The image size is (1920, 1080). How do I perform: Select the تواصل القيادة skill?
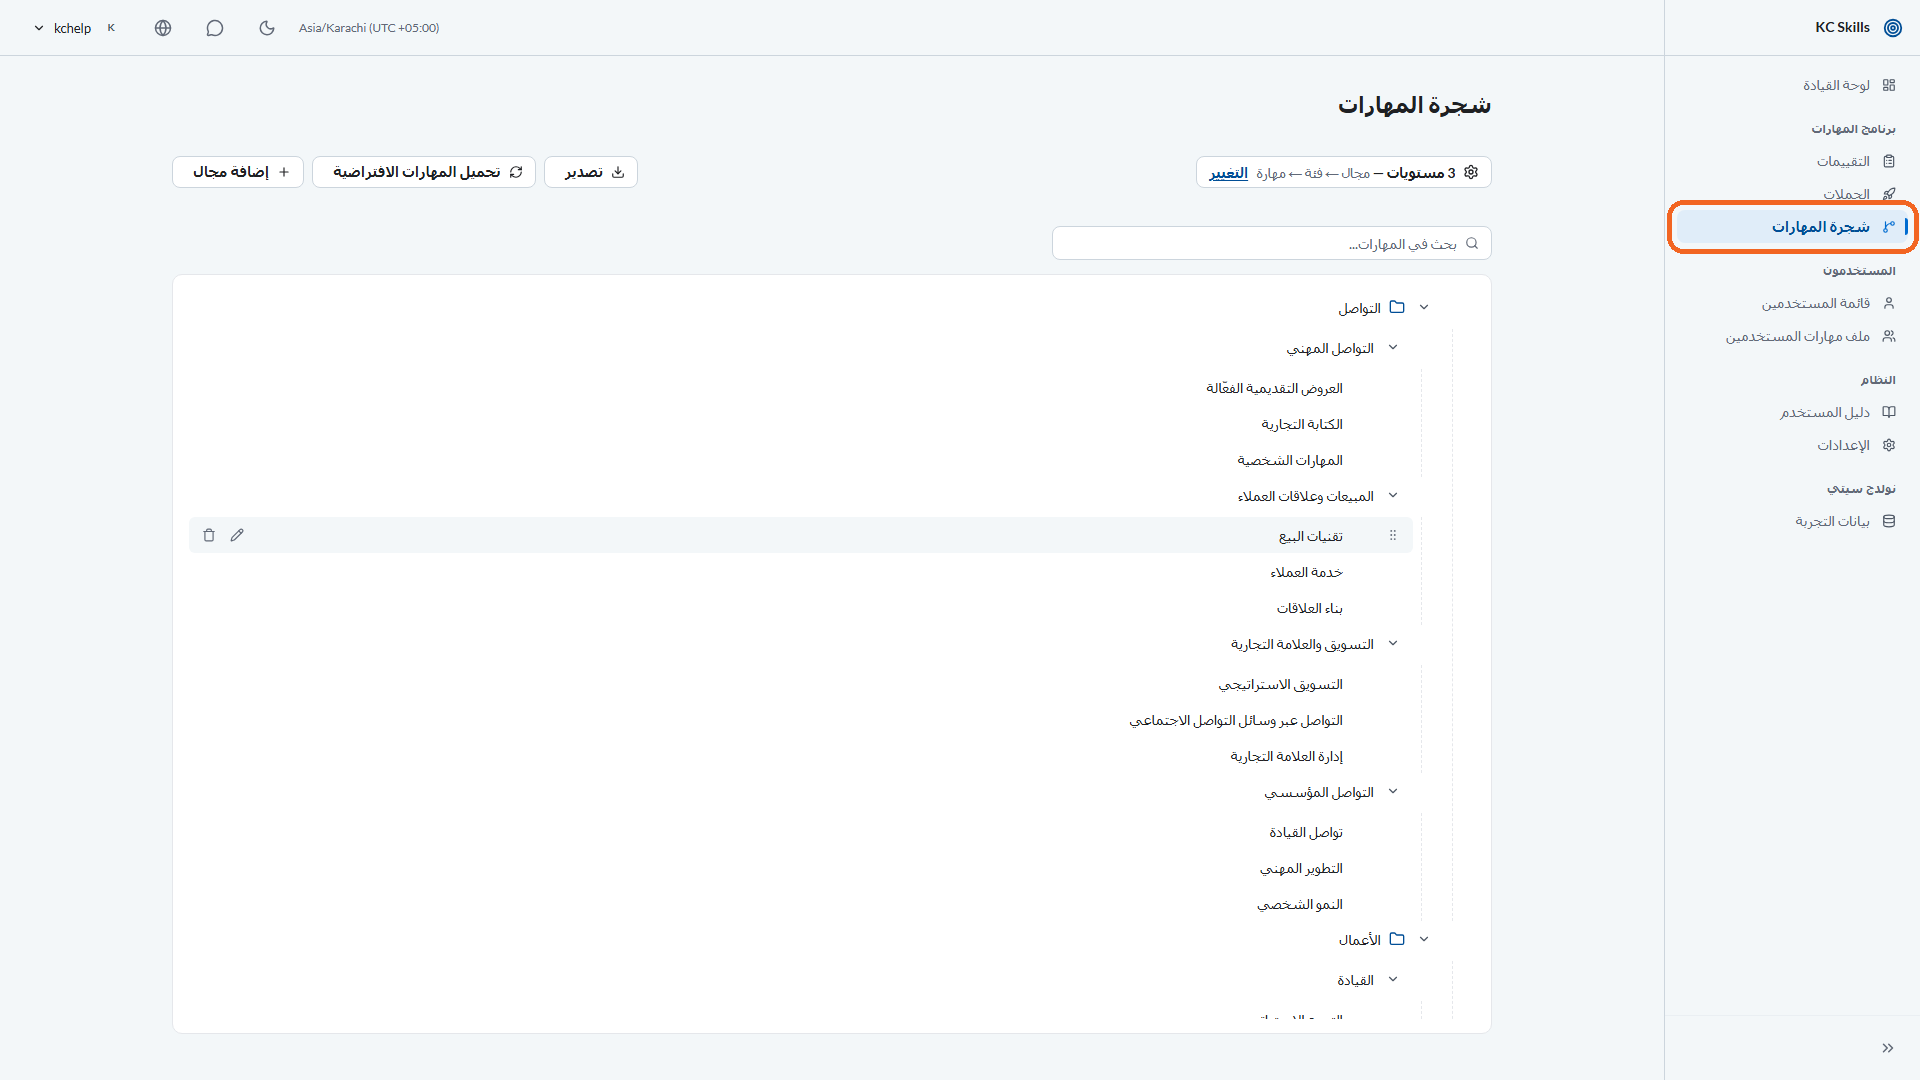pyautogui.click(x=1306, y=832)
